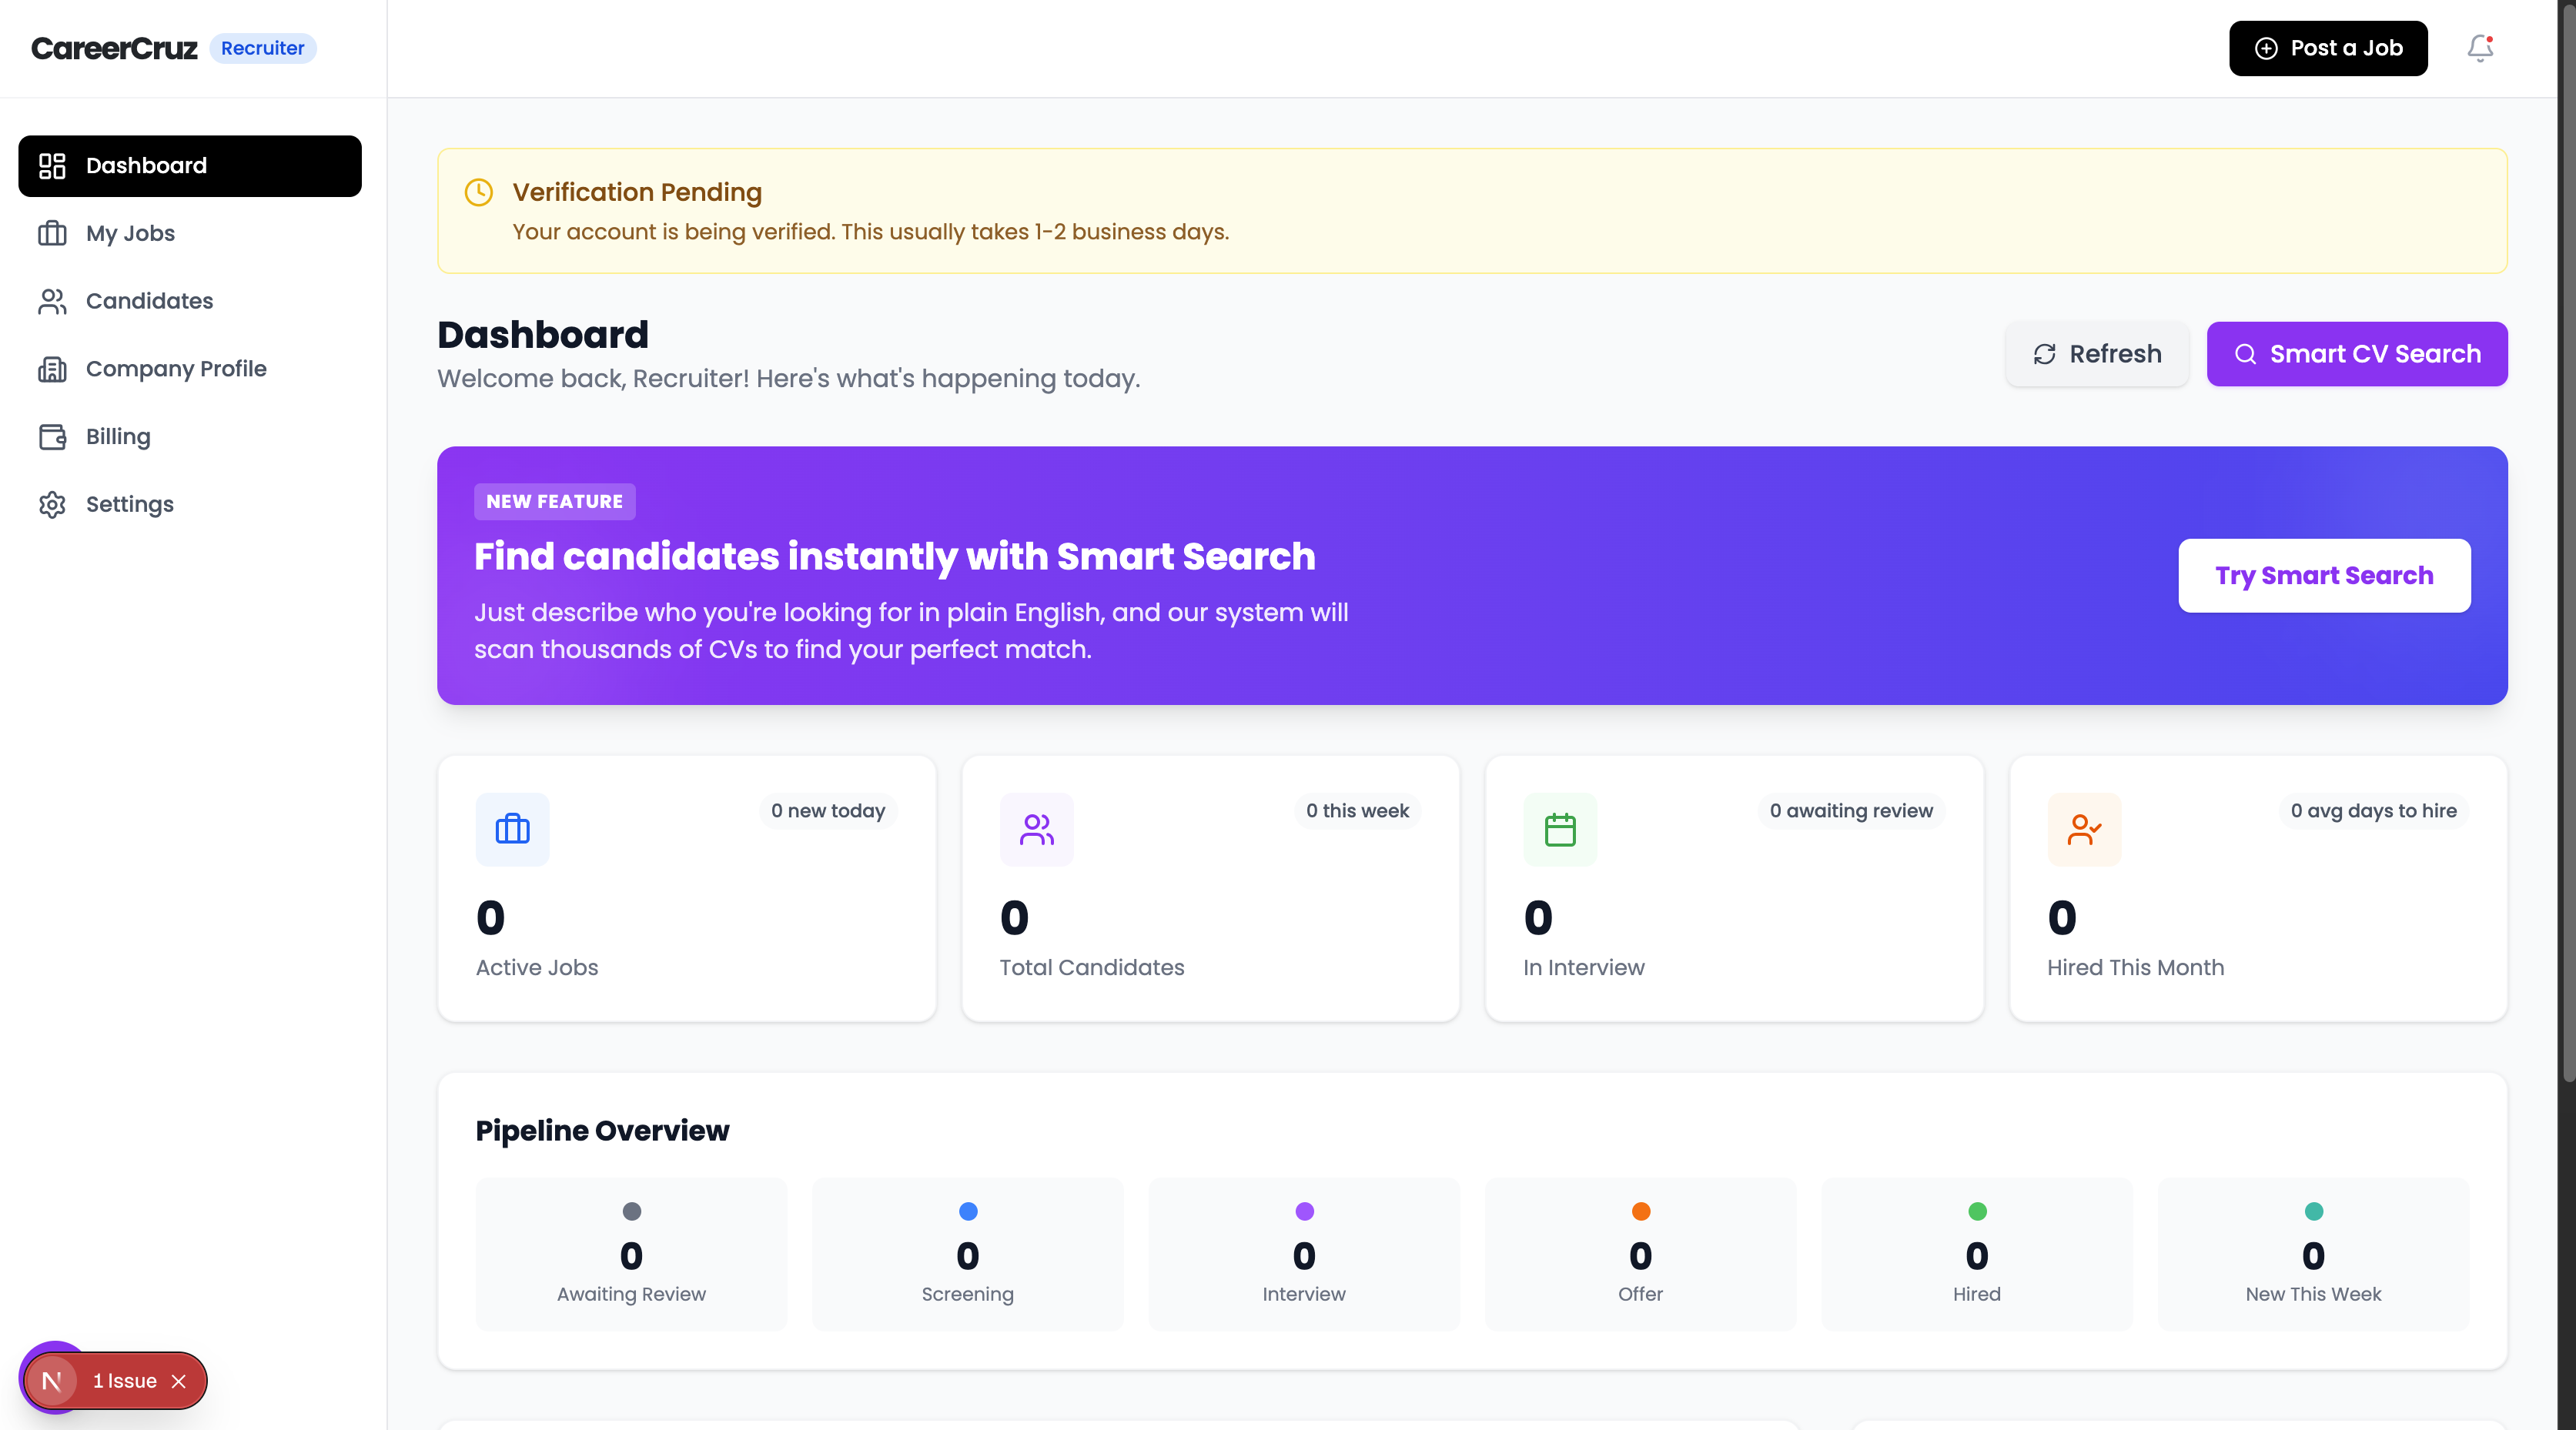Select the Awaiting Review pipeline card
This screenshot has width=2576, height=1430.
tap(632, 1254)
